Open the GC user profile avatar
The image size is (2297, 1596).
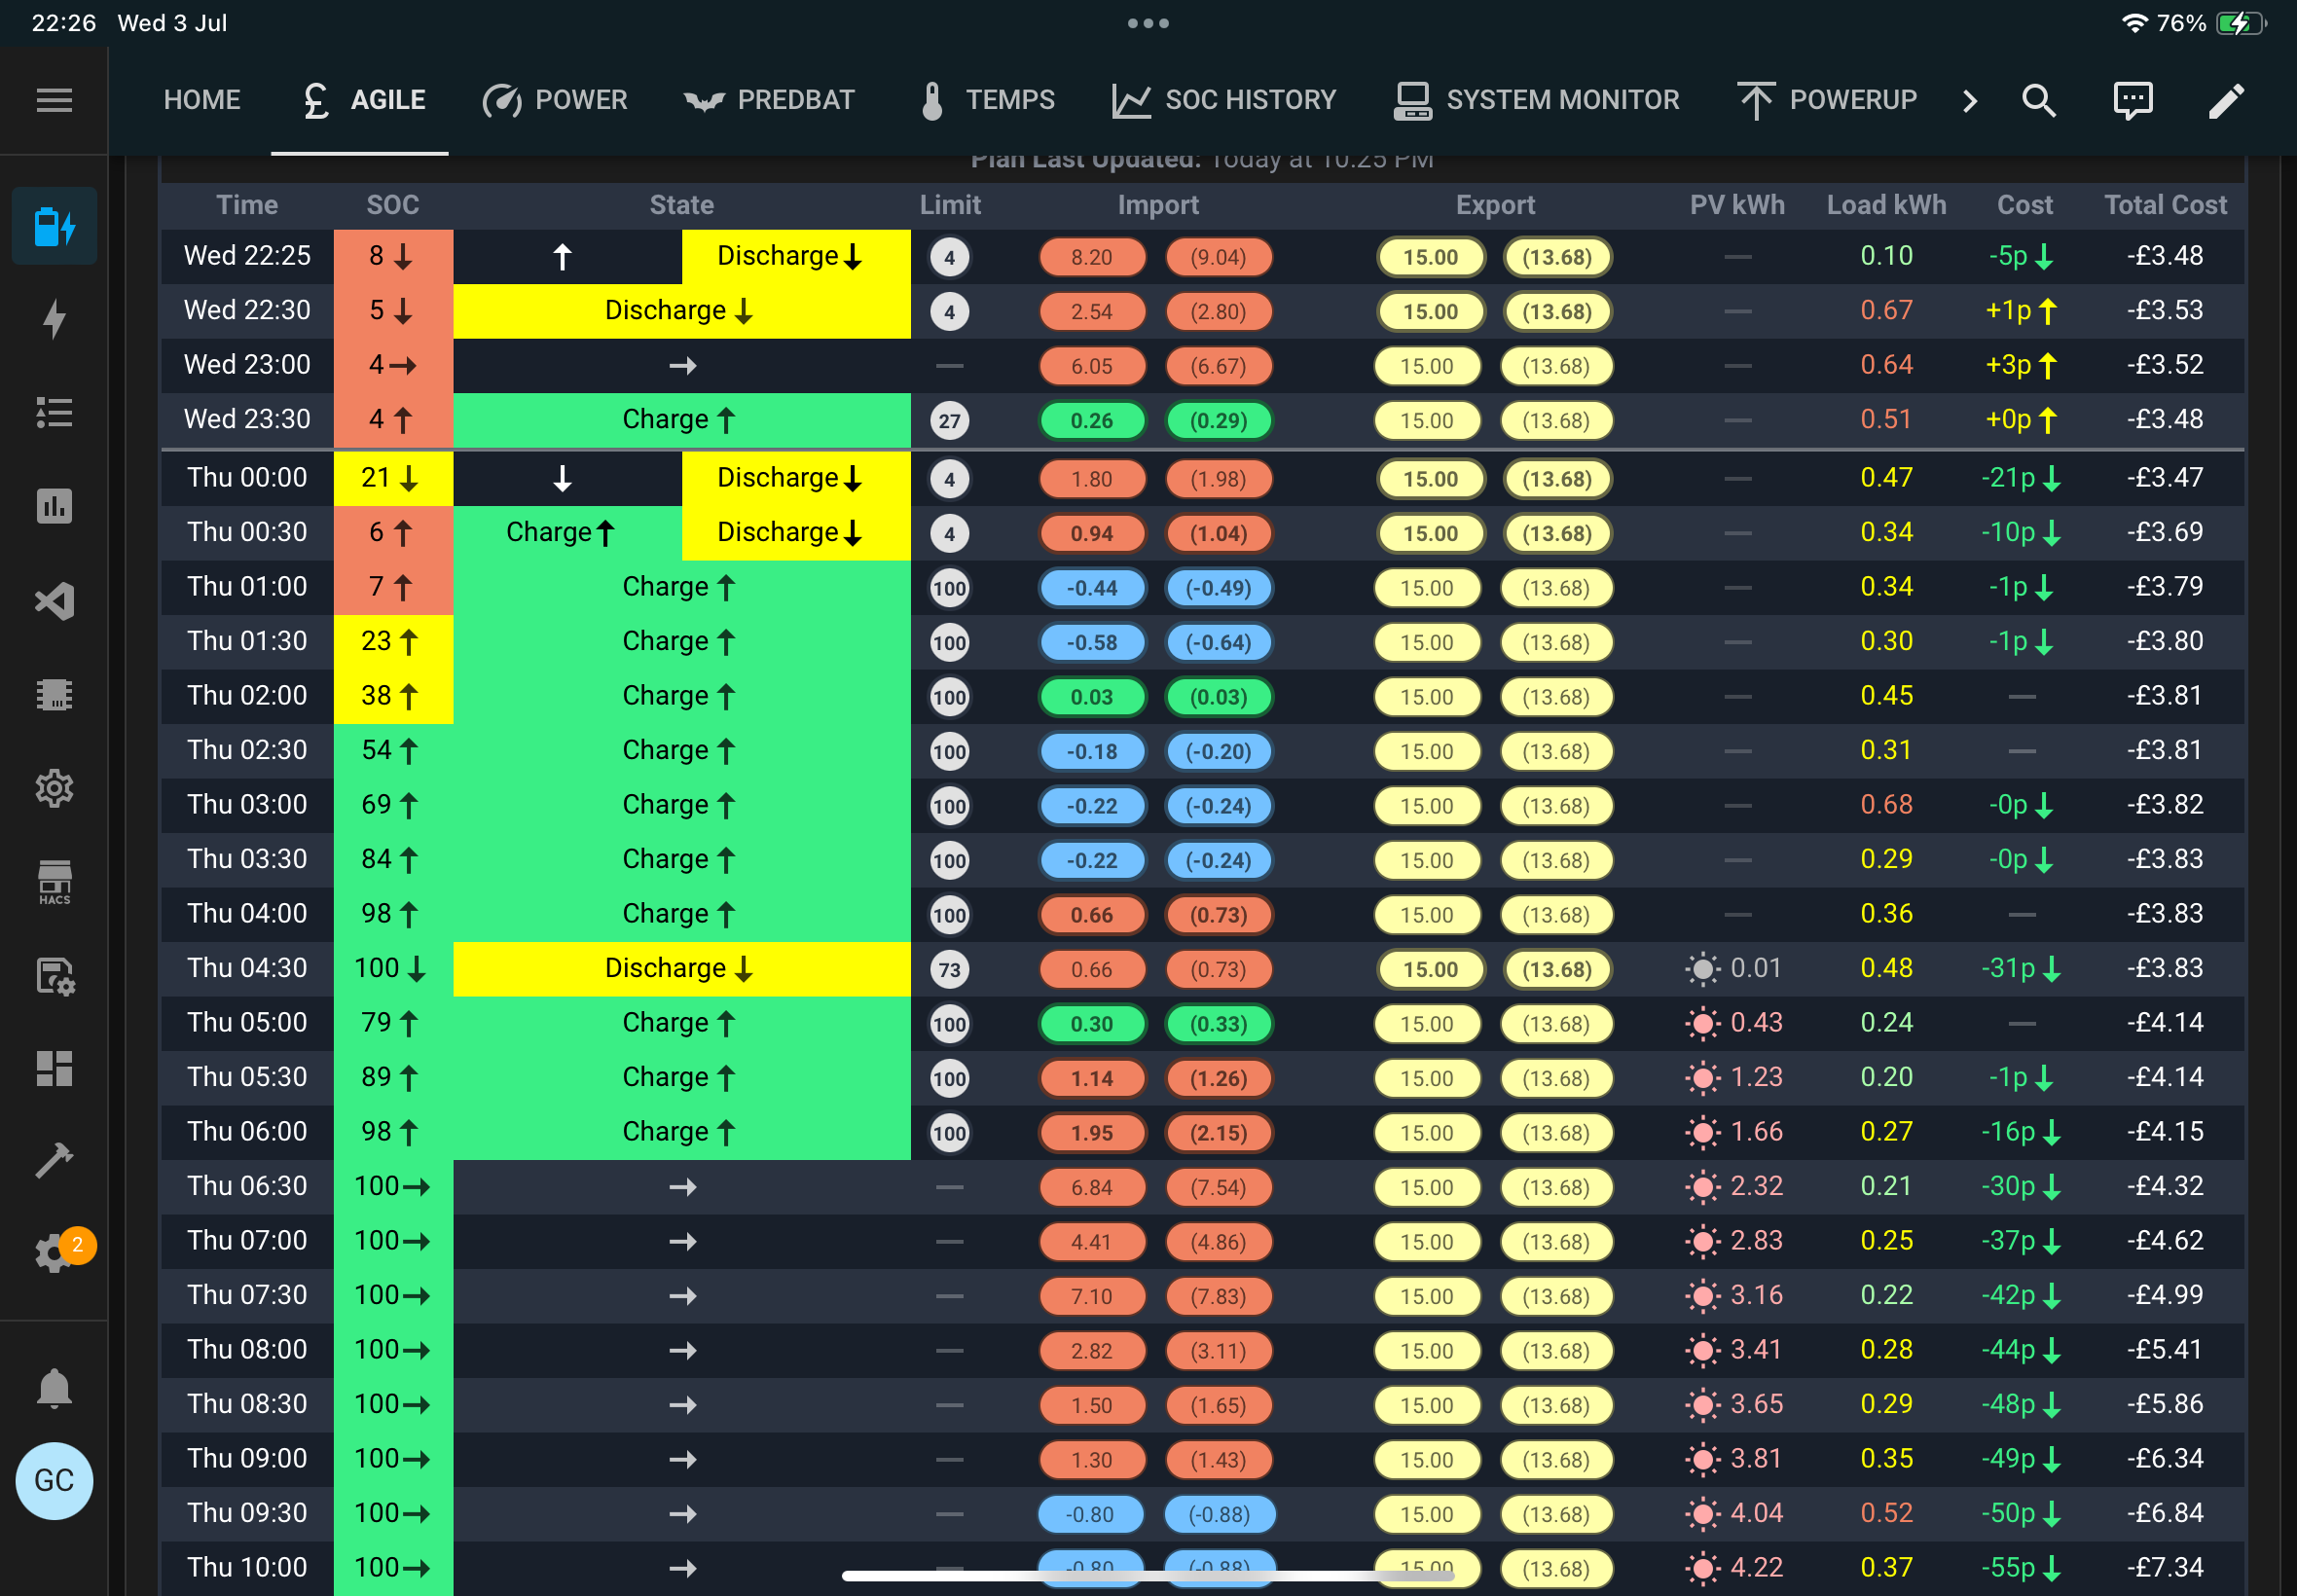tap(54, 1480)
